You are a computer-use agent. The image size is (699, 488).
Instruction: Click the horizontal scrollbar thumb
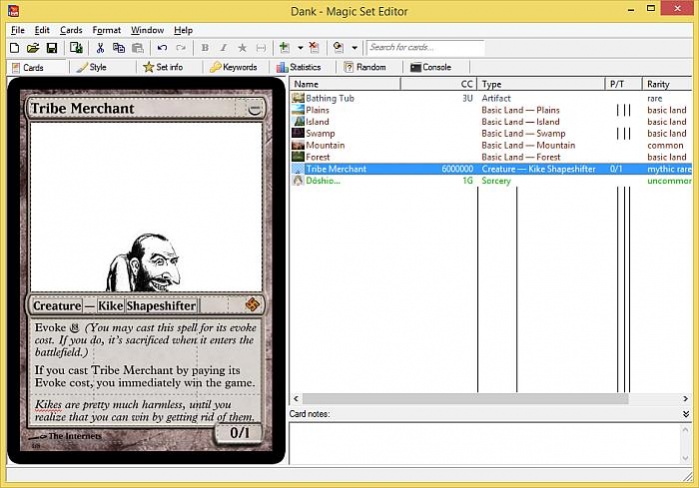pyautogui.click(x=465, y=398)
